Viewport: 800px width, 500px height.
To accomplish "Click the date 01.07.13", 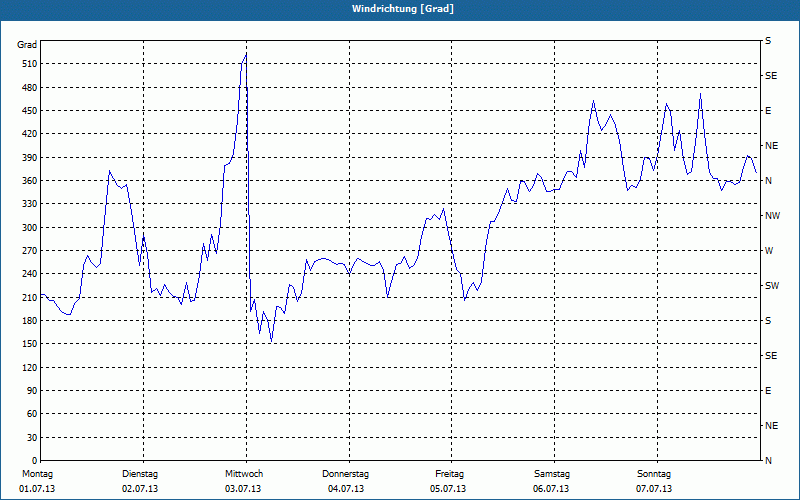I will 37,489.
